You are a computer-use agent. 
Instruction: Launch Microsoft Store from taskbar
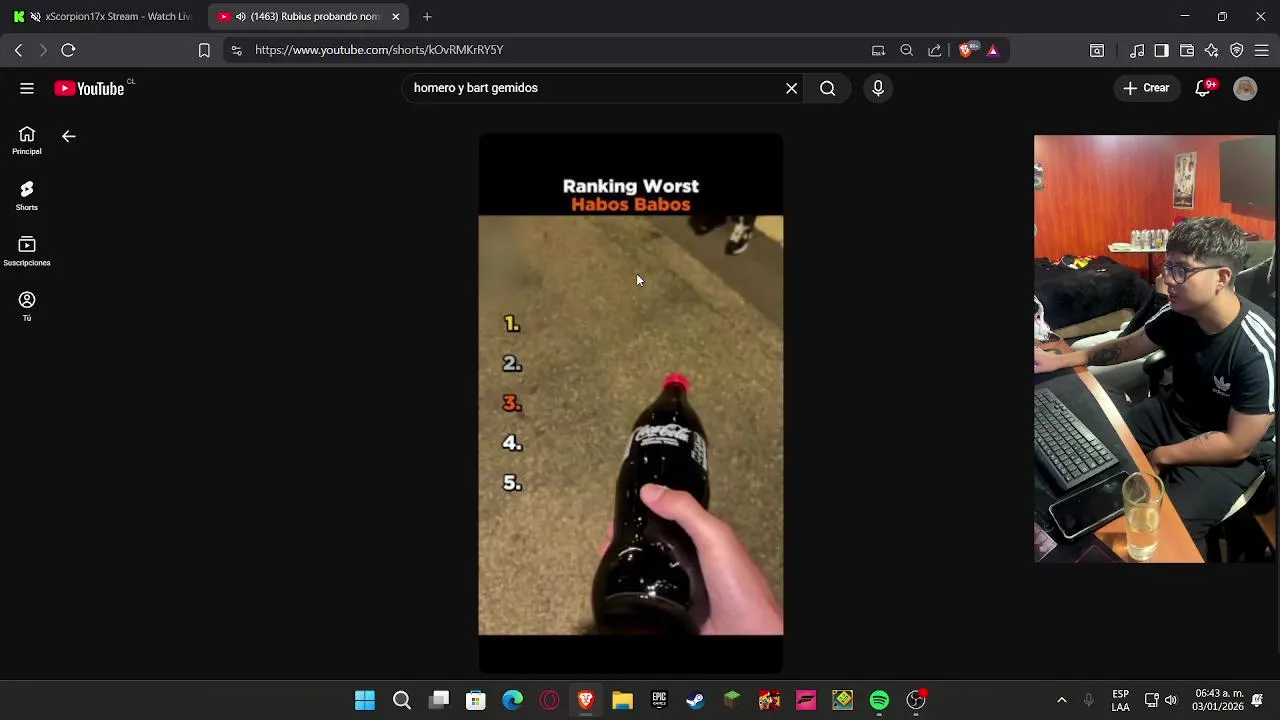476,700
